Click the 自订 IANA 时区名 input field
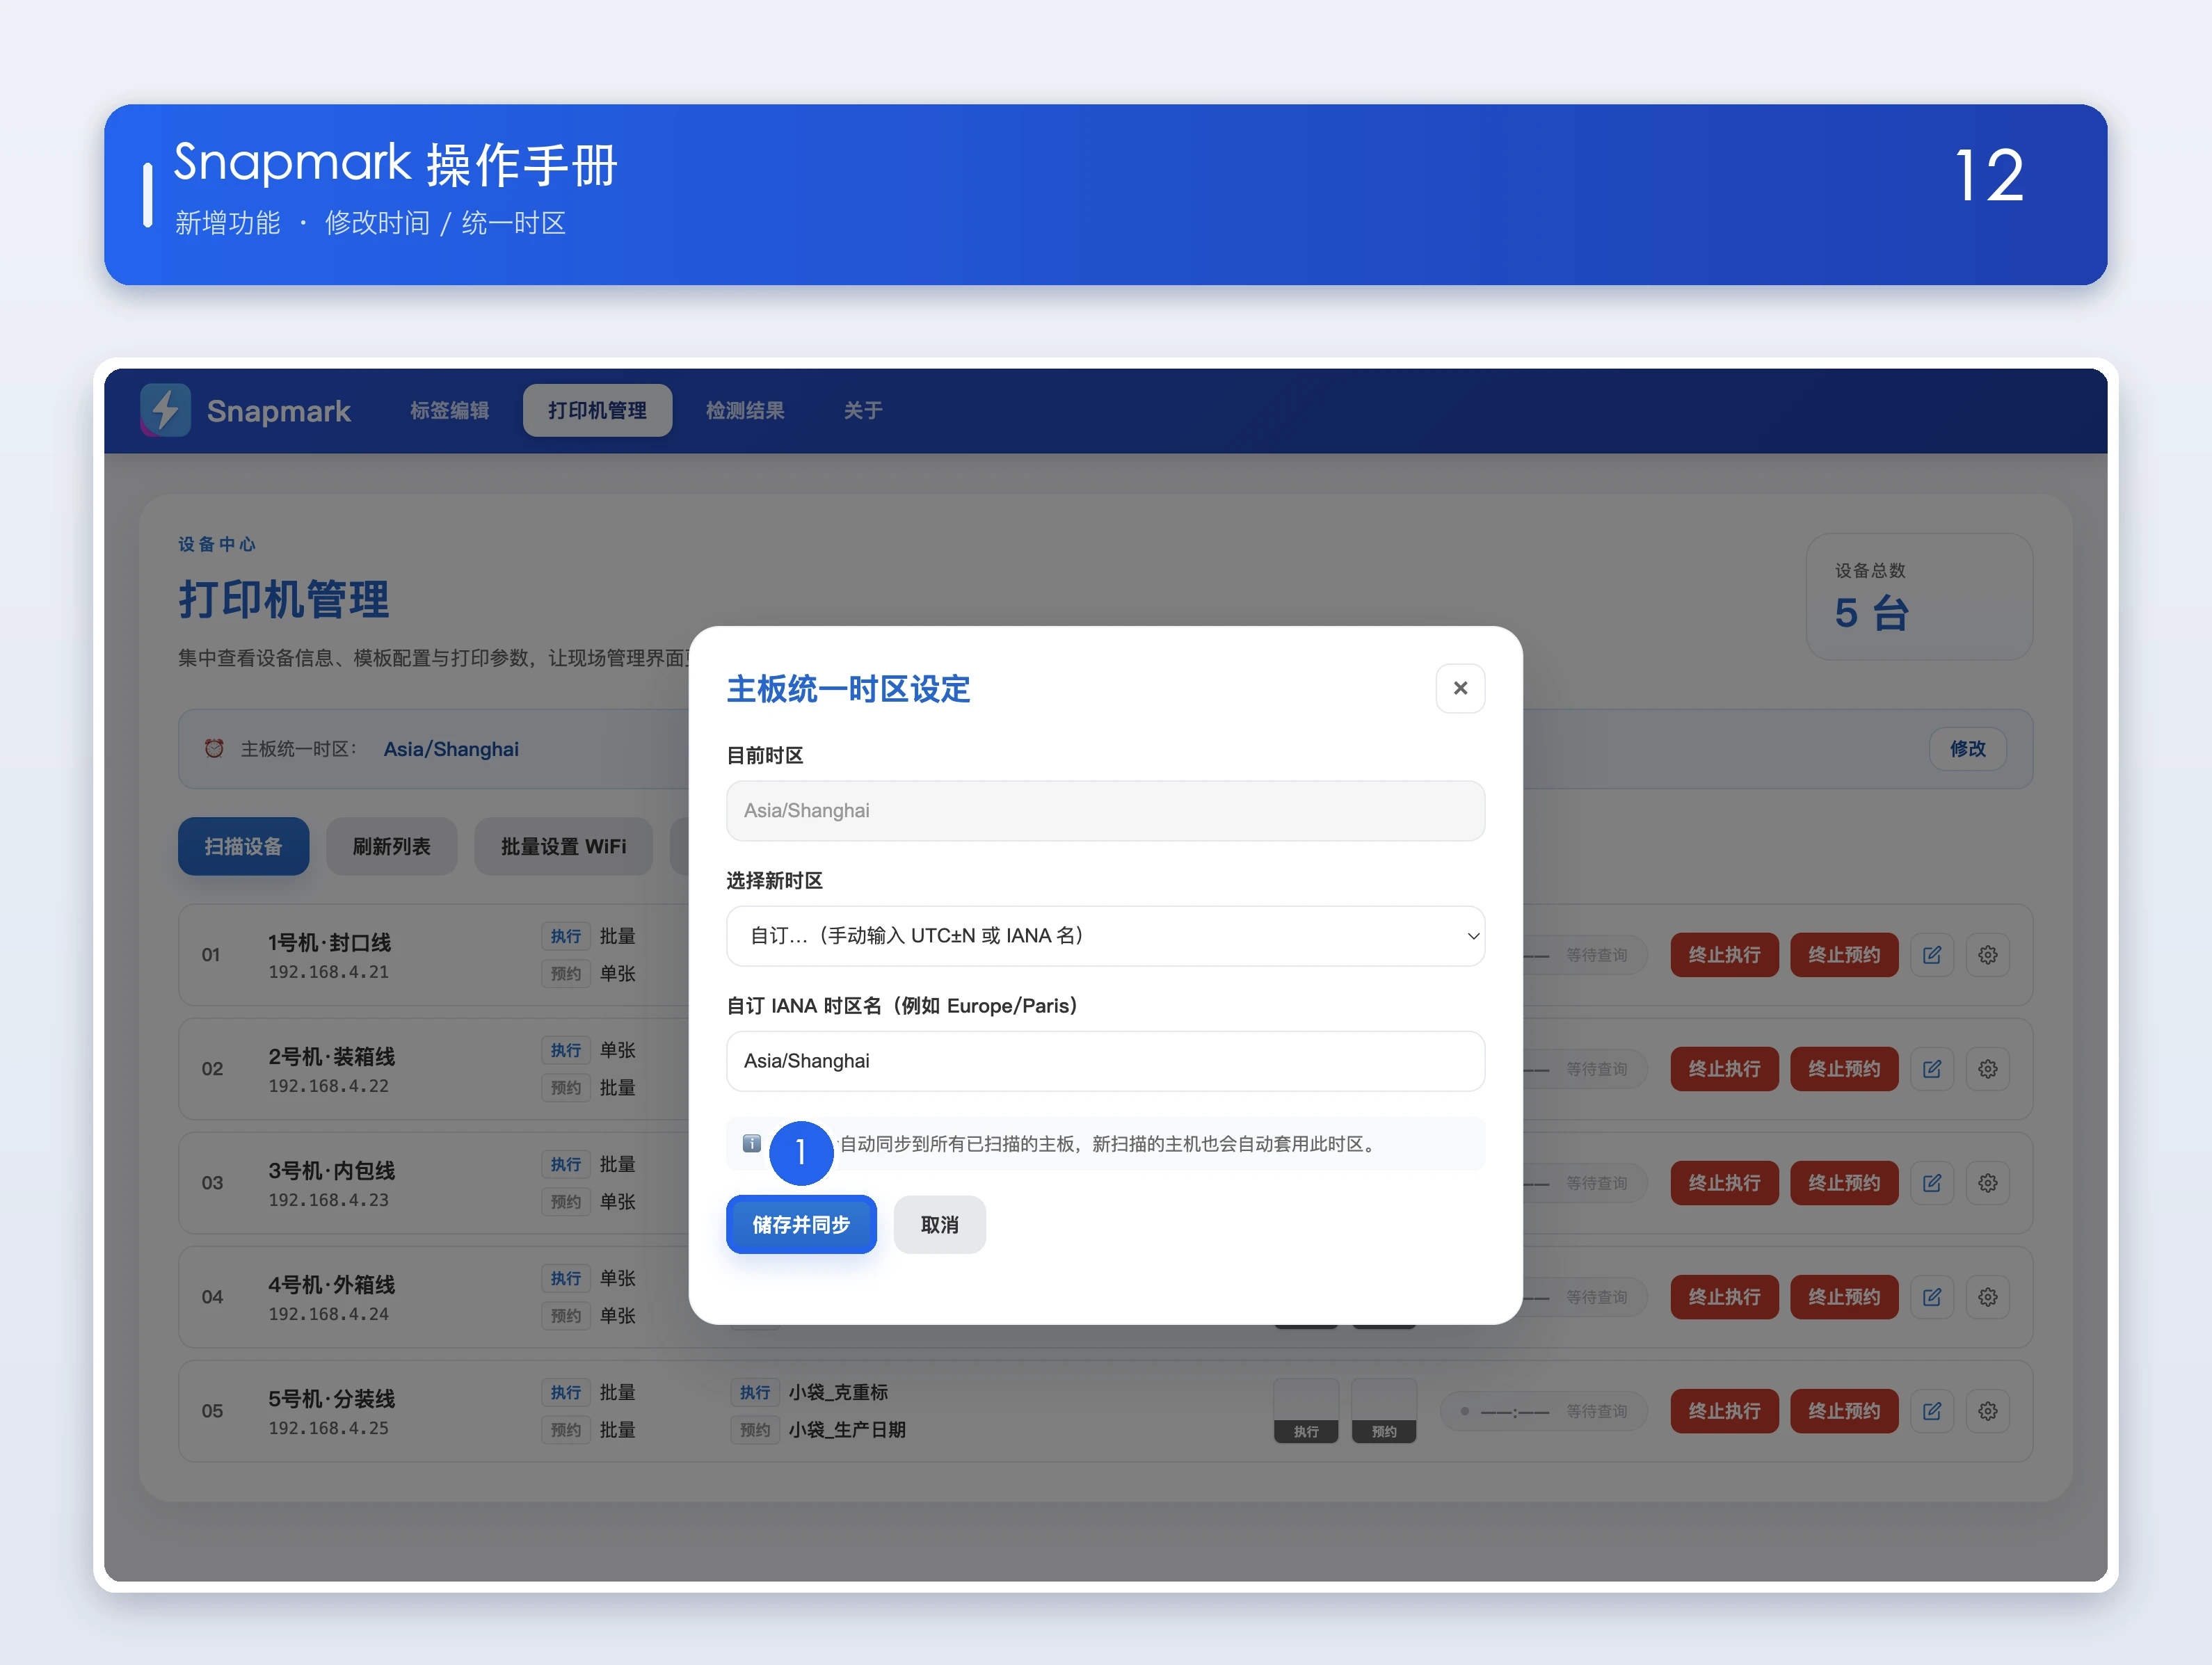Image resolution: width=2212 pixels, height=1665 pixels. tap(1105, 1061)
